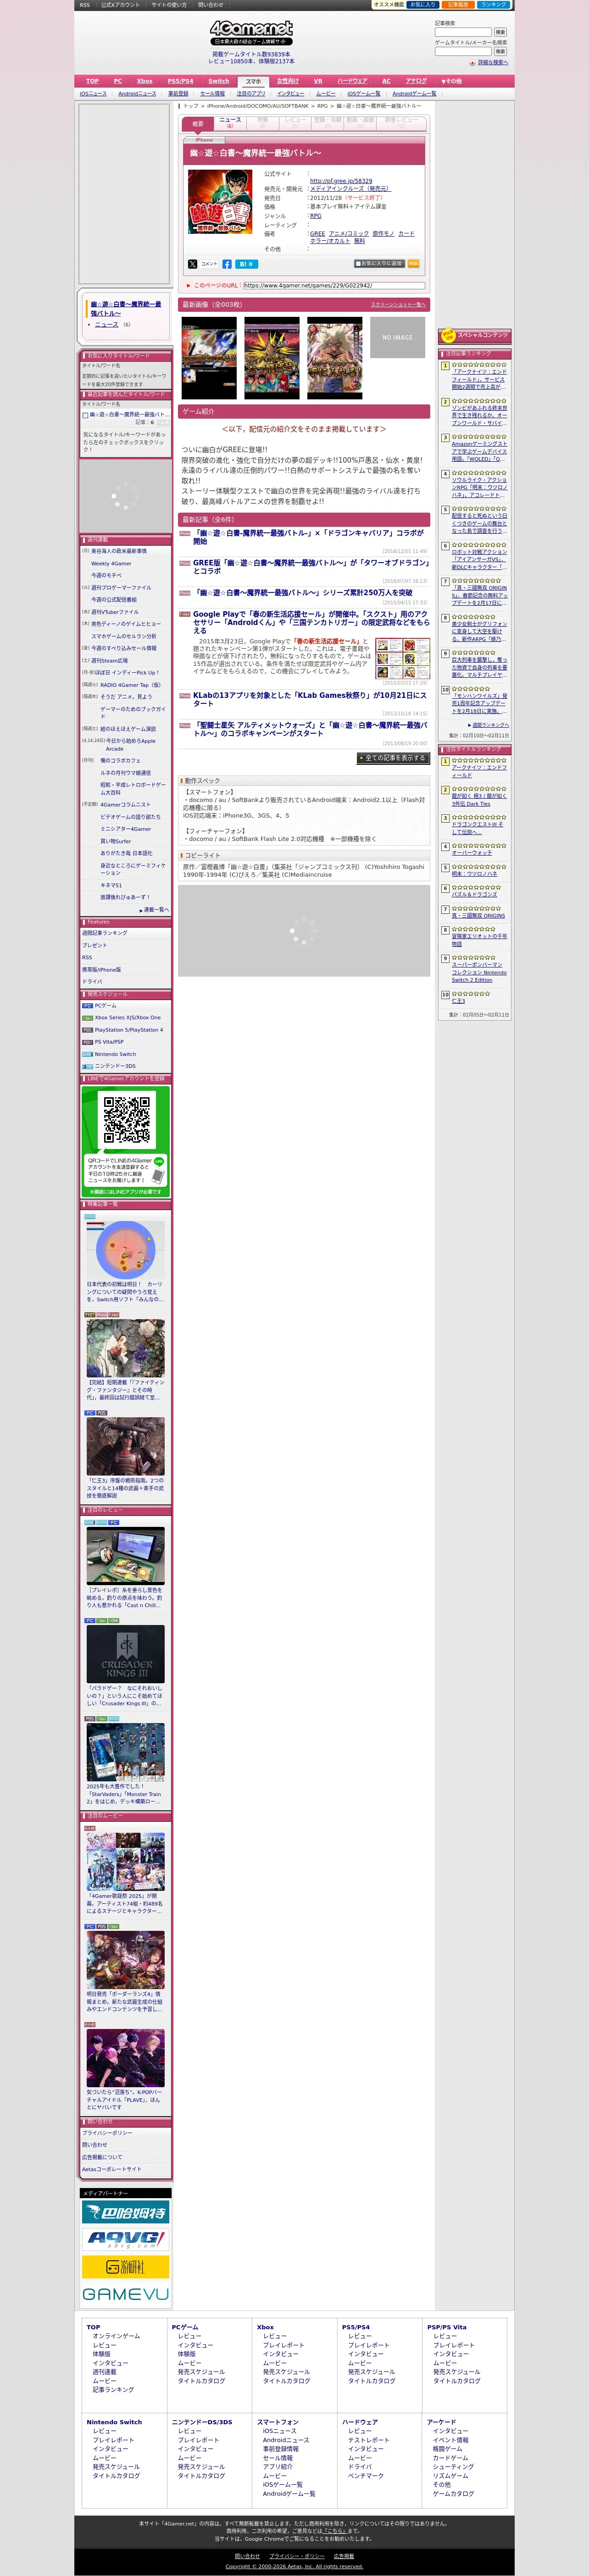
Task: Select the Switch navigation tab
Action: 219,81
